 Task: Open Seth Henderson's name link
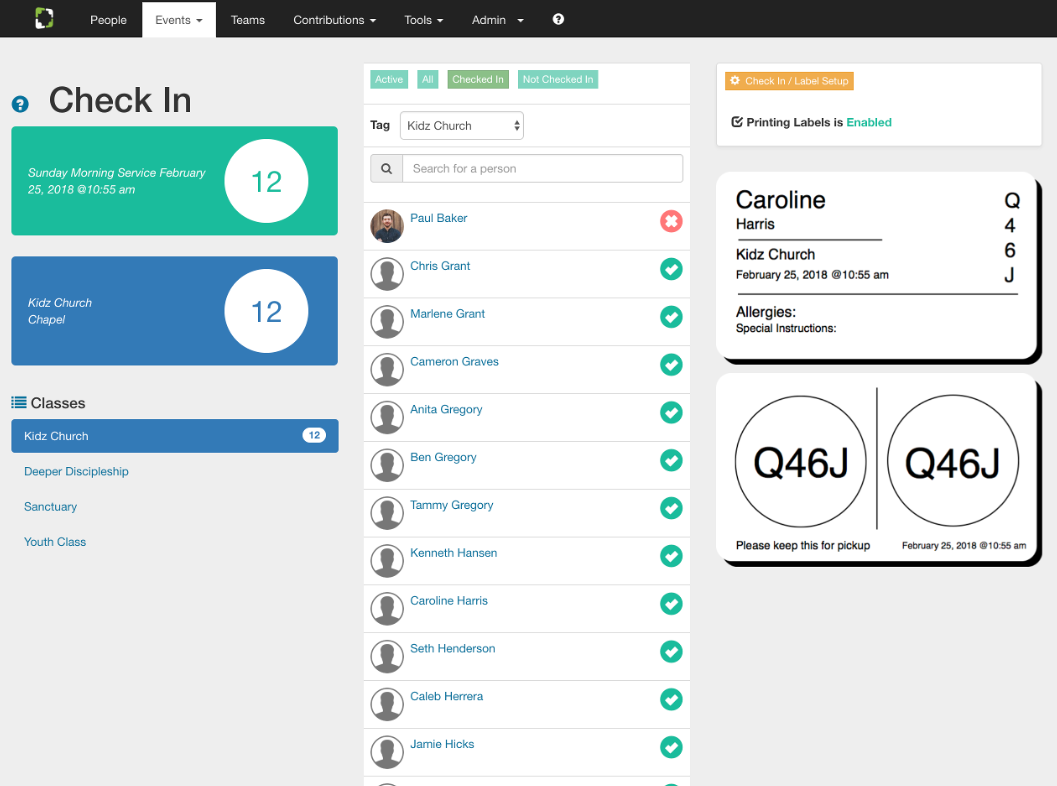pos(453,648)
